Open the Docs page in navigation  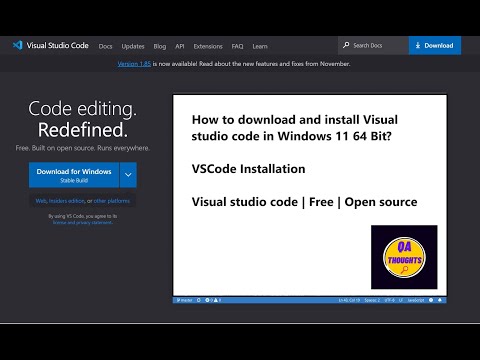(105, 46)
